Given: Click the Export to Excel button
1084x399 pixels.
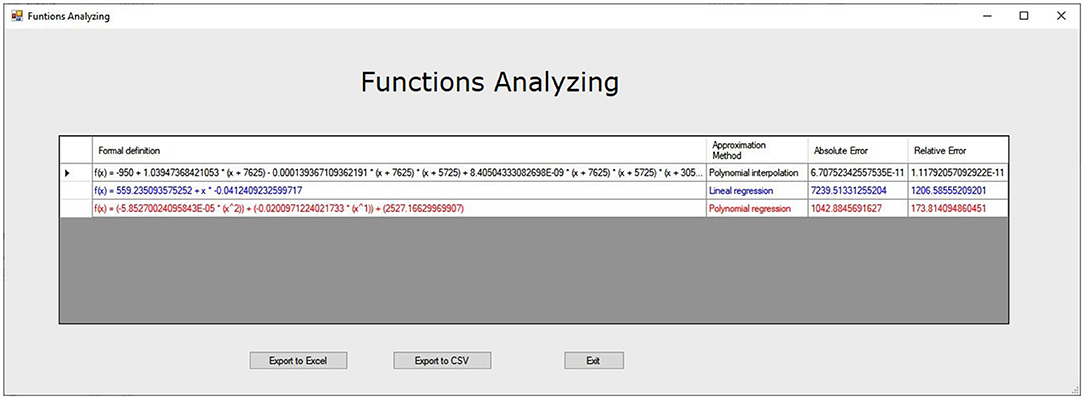Looking at the screenshot, I should 298,360.
